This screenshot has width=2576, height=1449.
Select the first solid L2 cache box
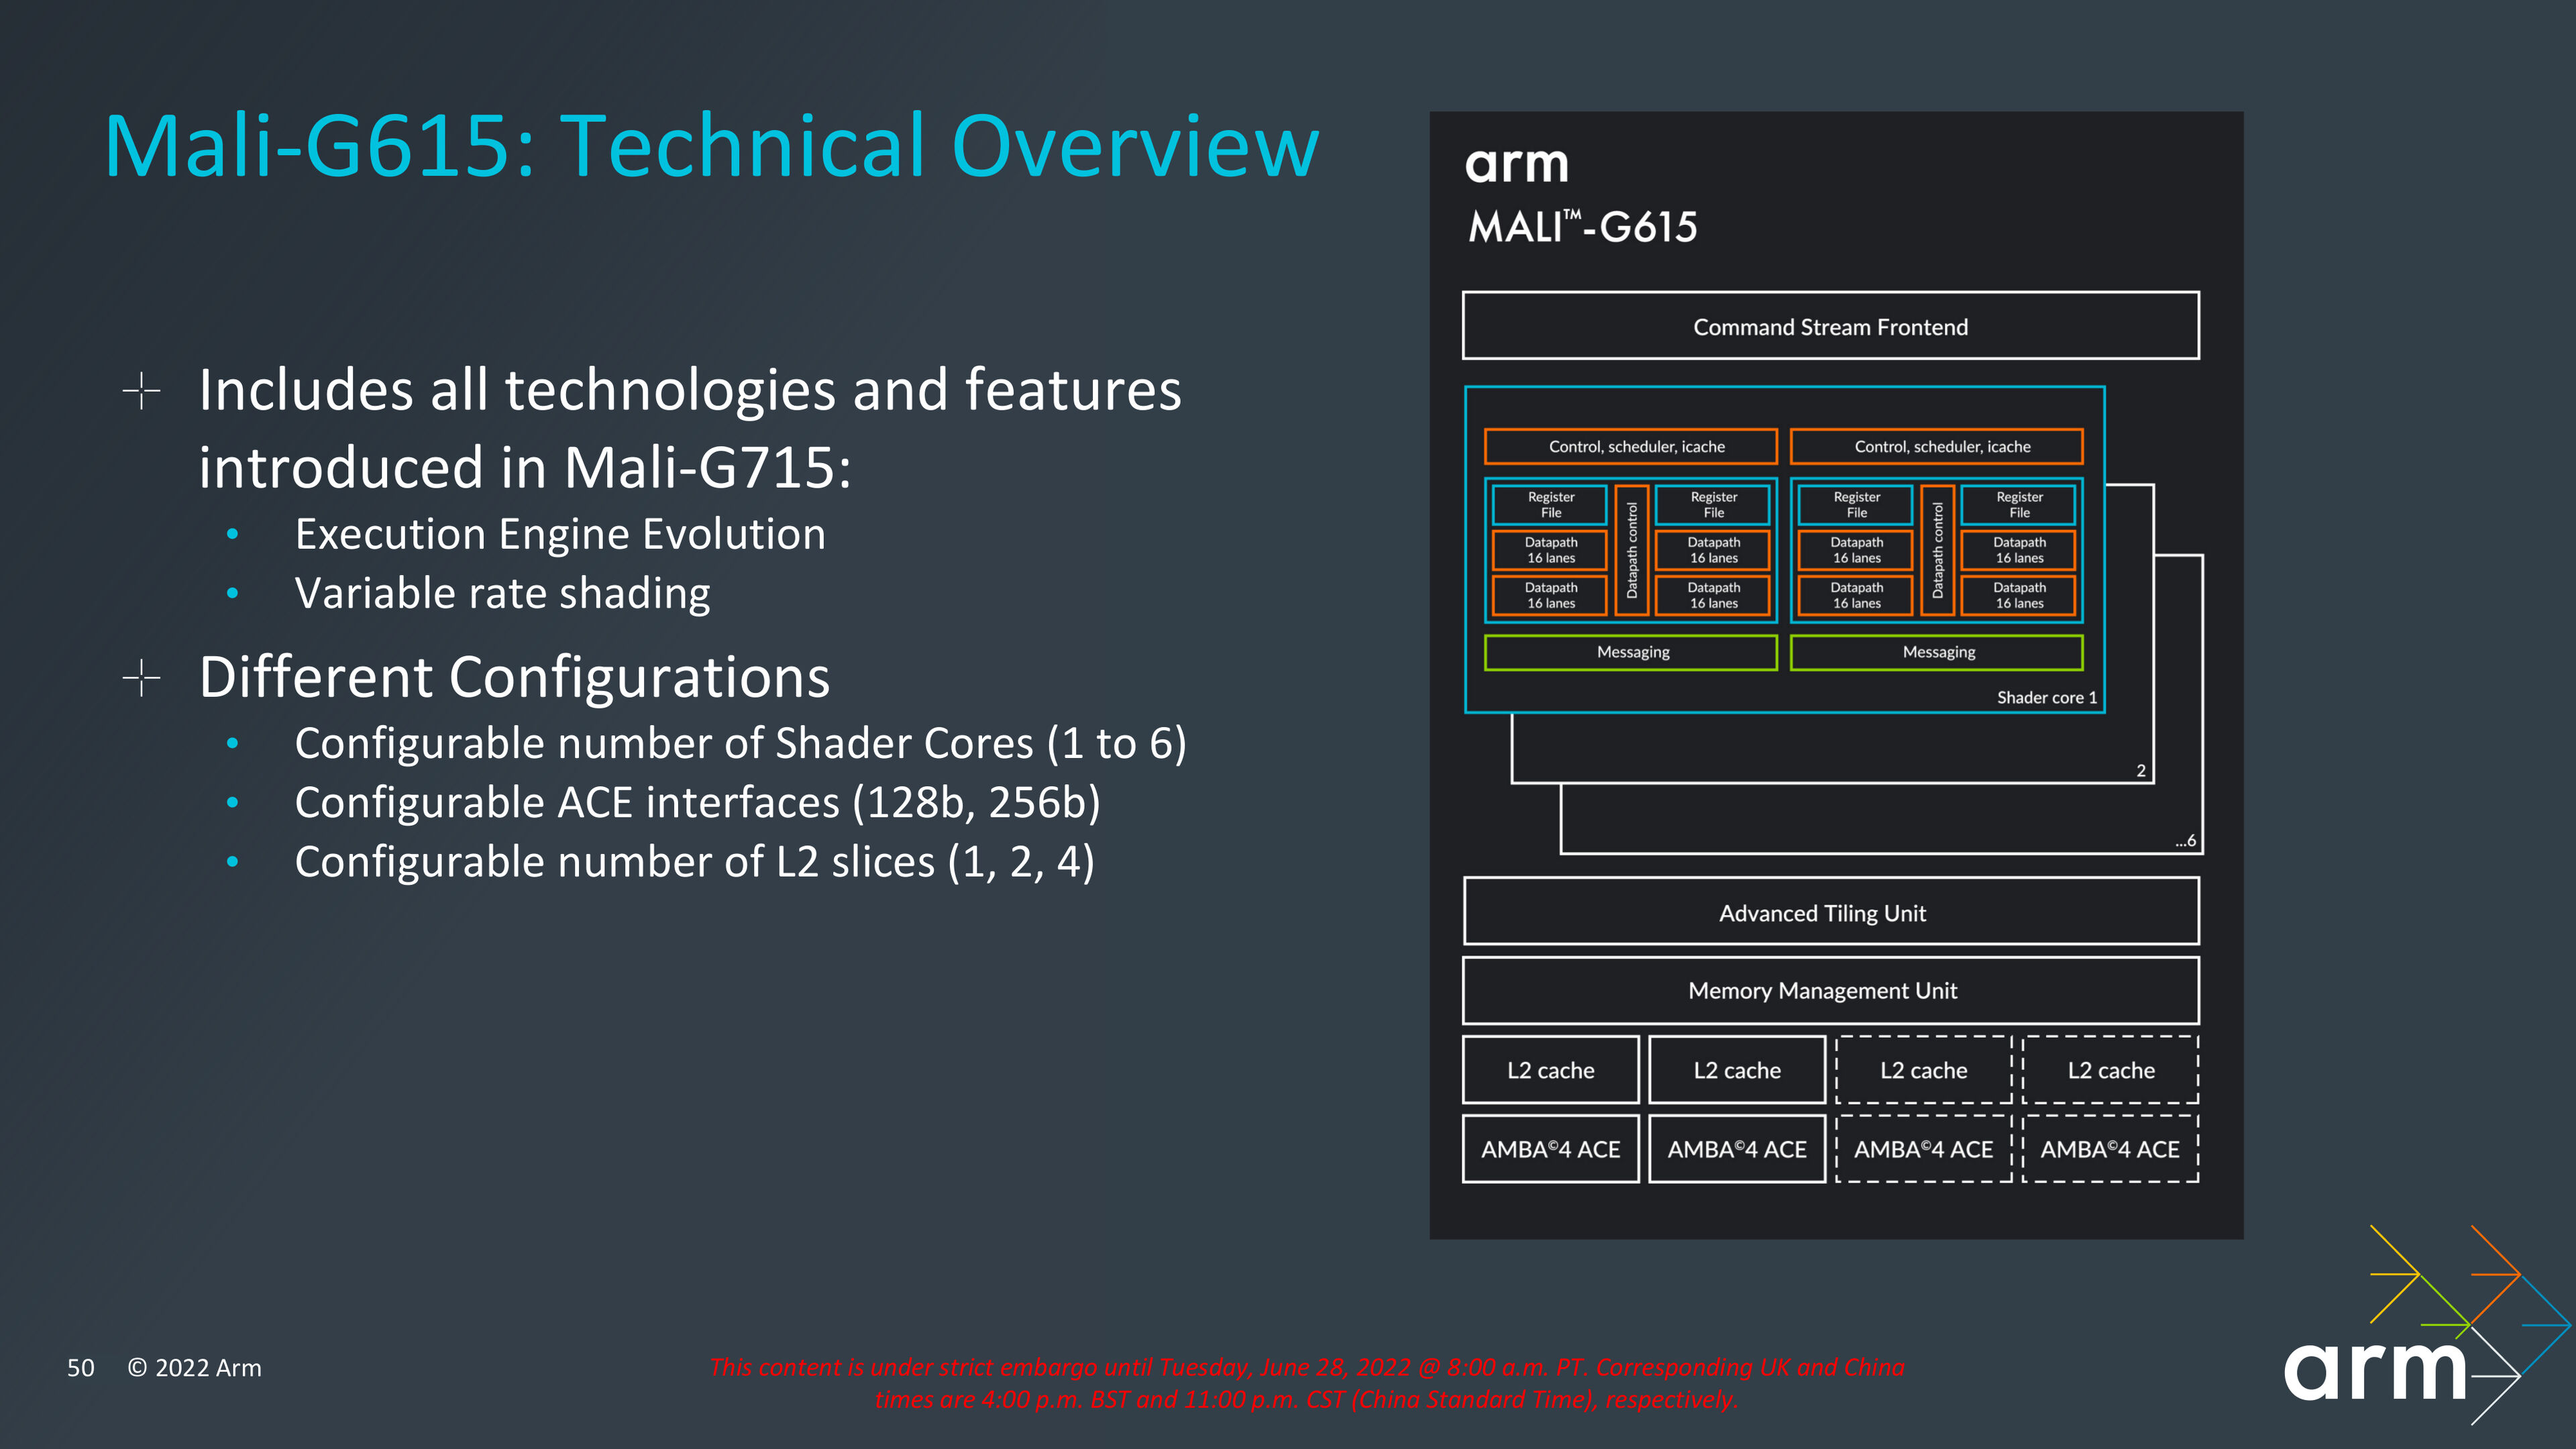pos(1550,1070)
